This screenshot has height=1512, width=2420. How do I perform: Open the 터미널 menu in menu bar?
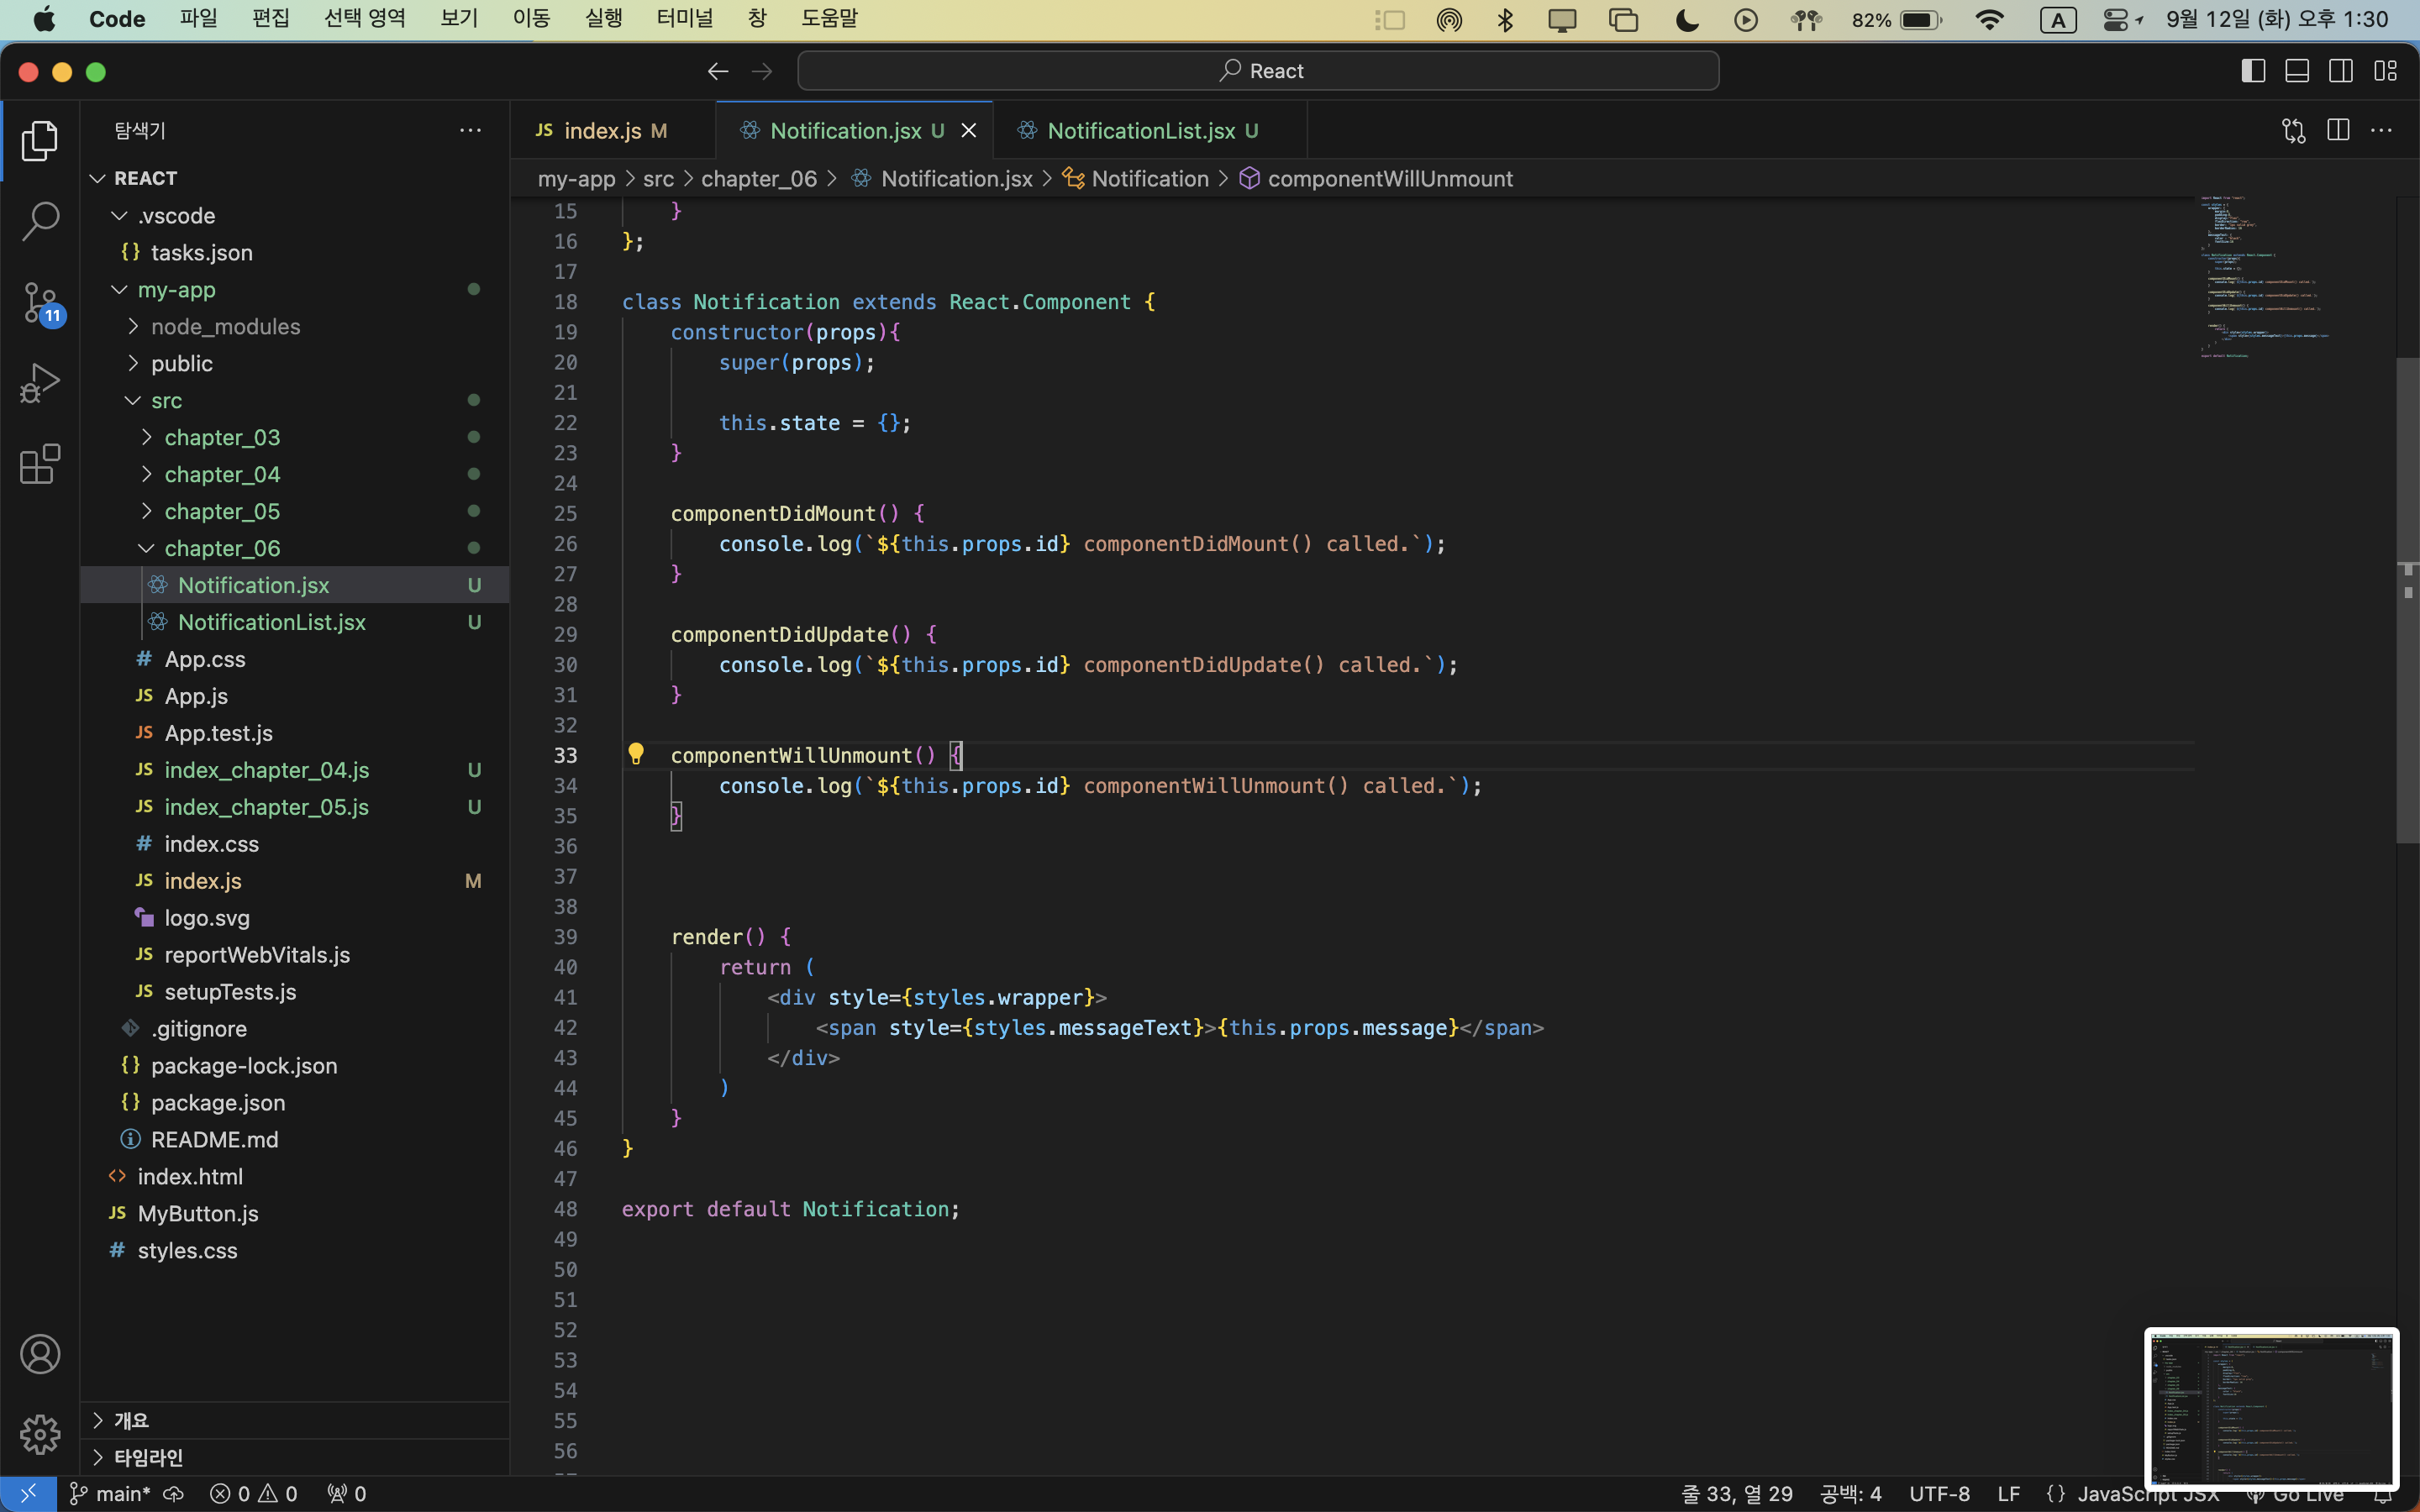(684, 19)
